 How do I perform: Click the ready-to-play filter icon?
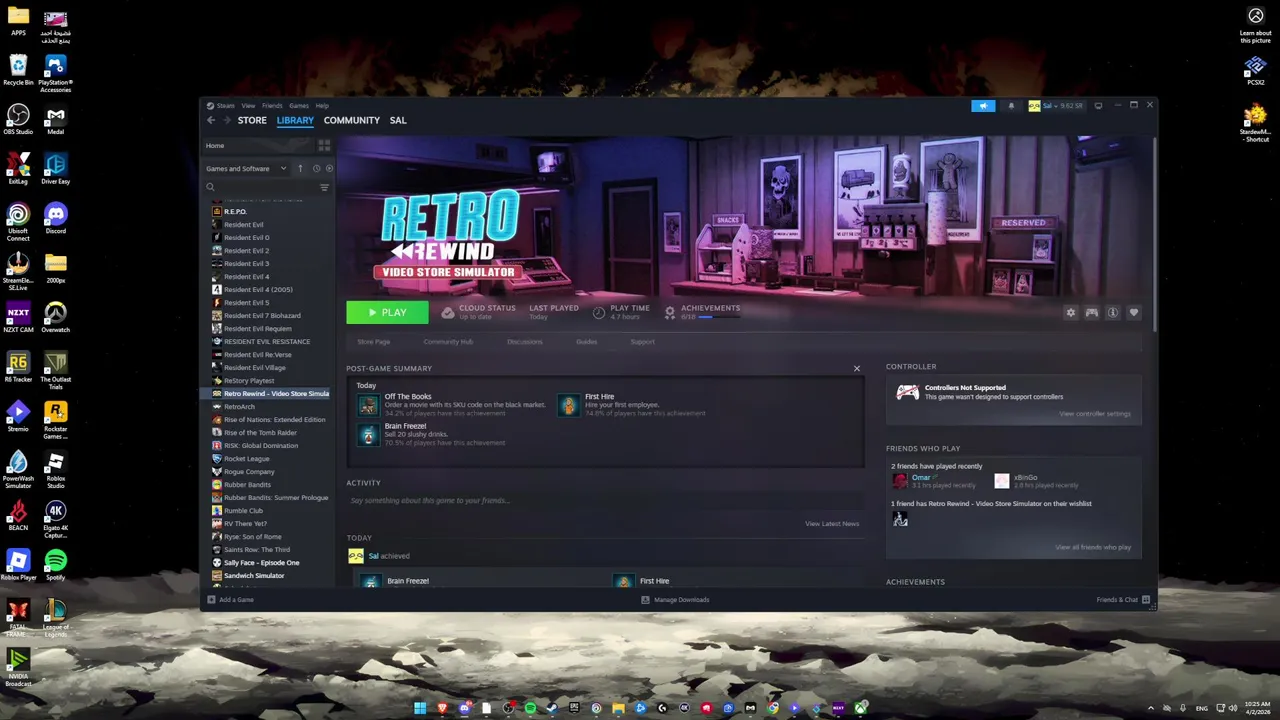[x=329, y=168]
